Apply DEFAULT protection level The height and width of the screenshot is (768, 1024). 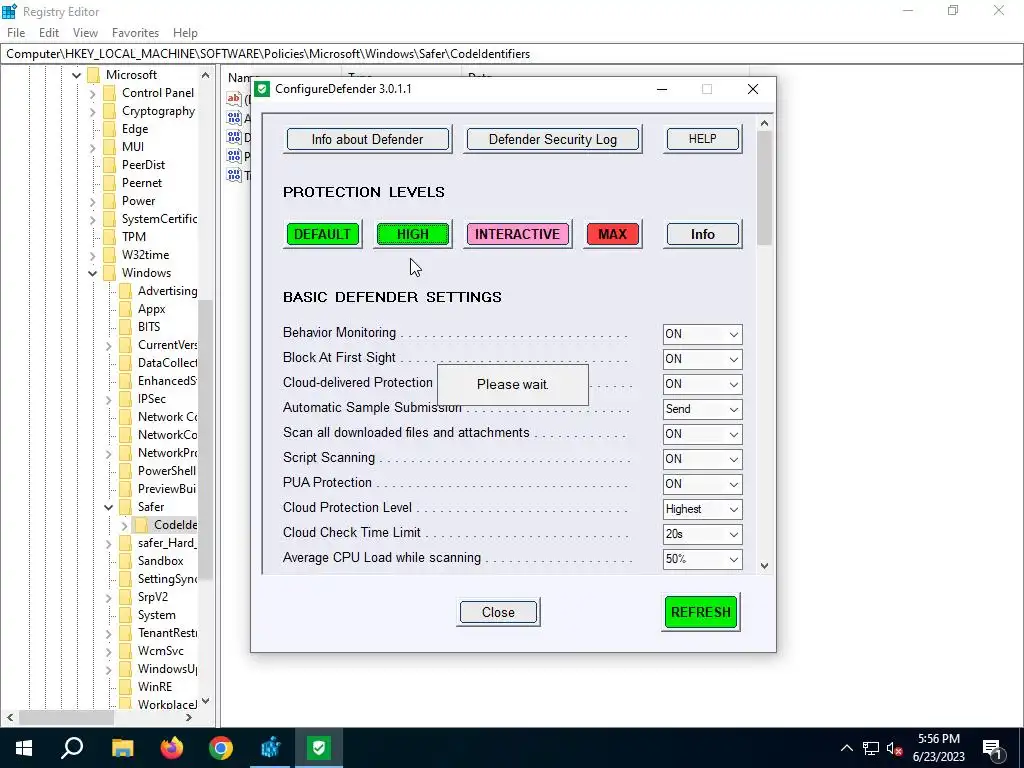[x=322, y=234]
